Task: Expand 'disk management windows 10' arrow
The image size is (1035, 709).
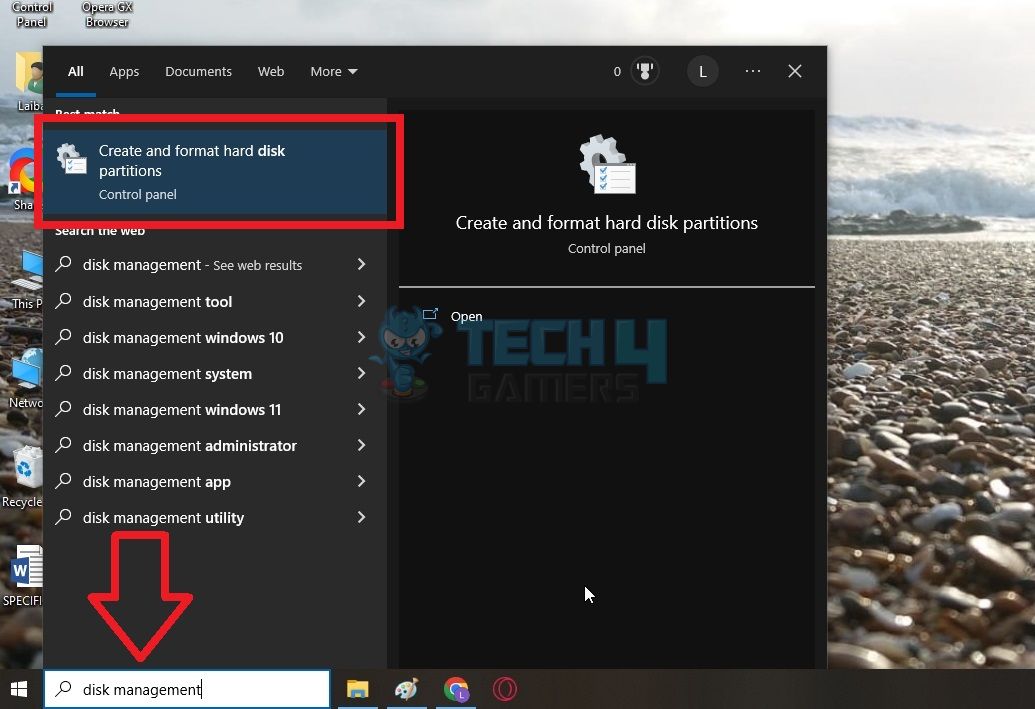Action: click(361, 337)
